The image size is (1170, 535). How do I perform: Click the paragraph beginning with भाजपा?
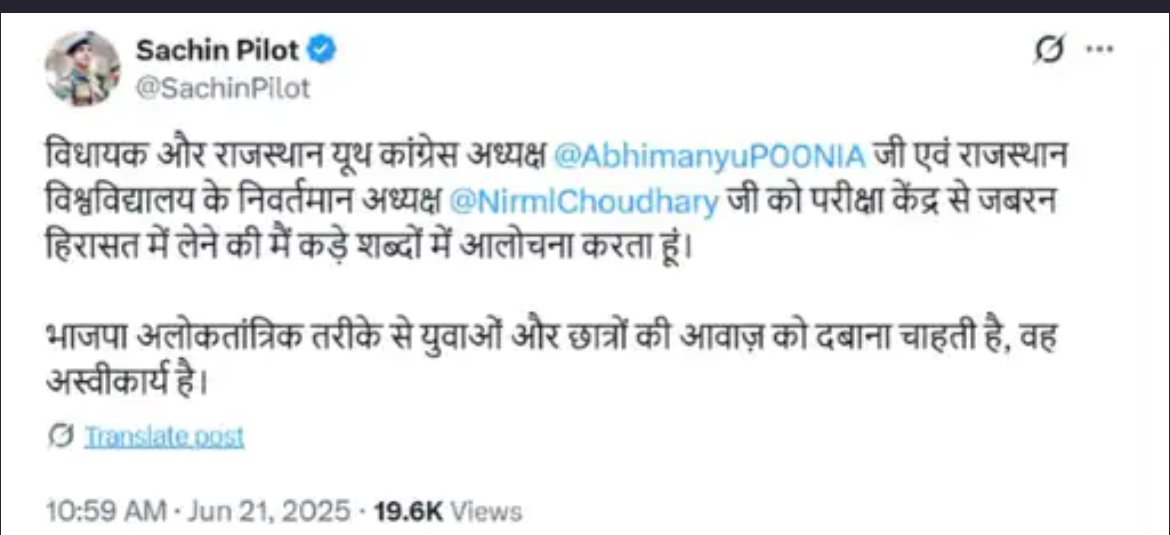point(552,337)
